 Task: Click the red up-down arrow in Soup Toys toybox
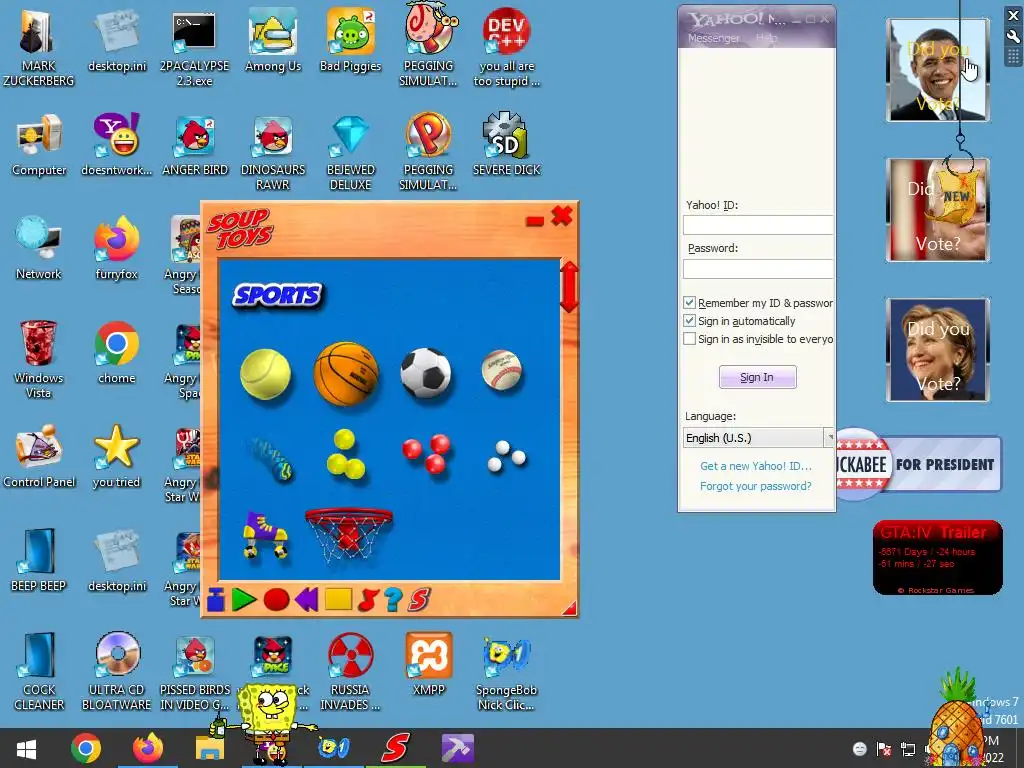[569, 287]
